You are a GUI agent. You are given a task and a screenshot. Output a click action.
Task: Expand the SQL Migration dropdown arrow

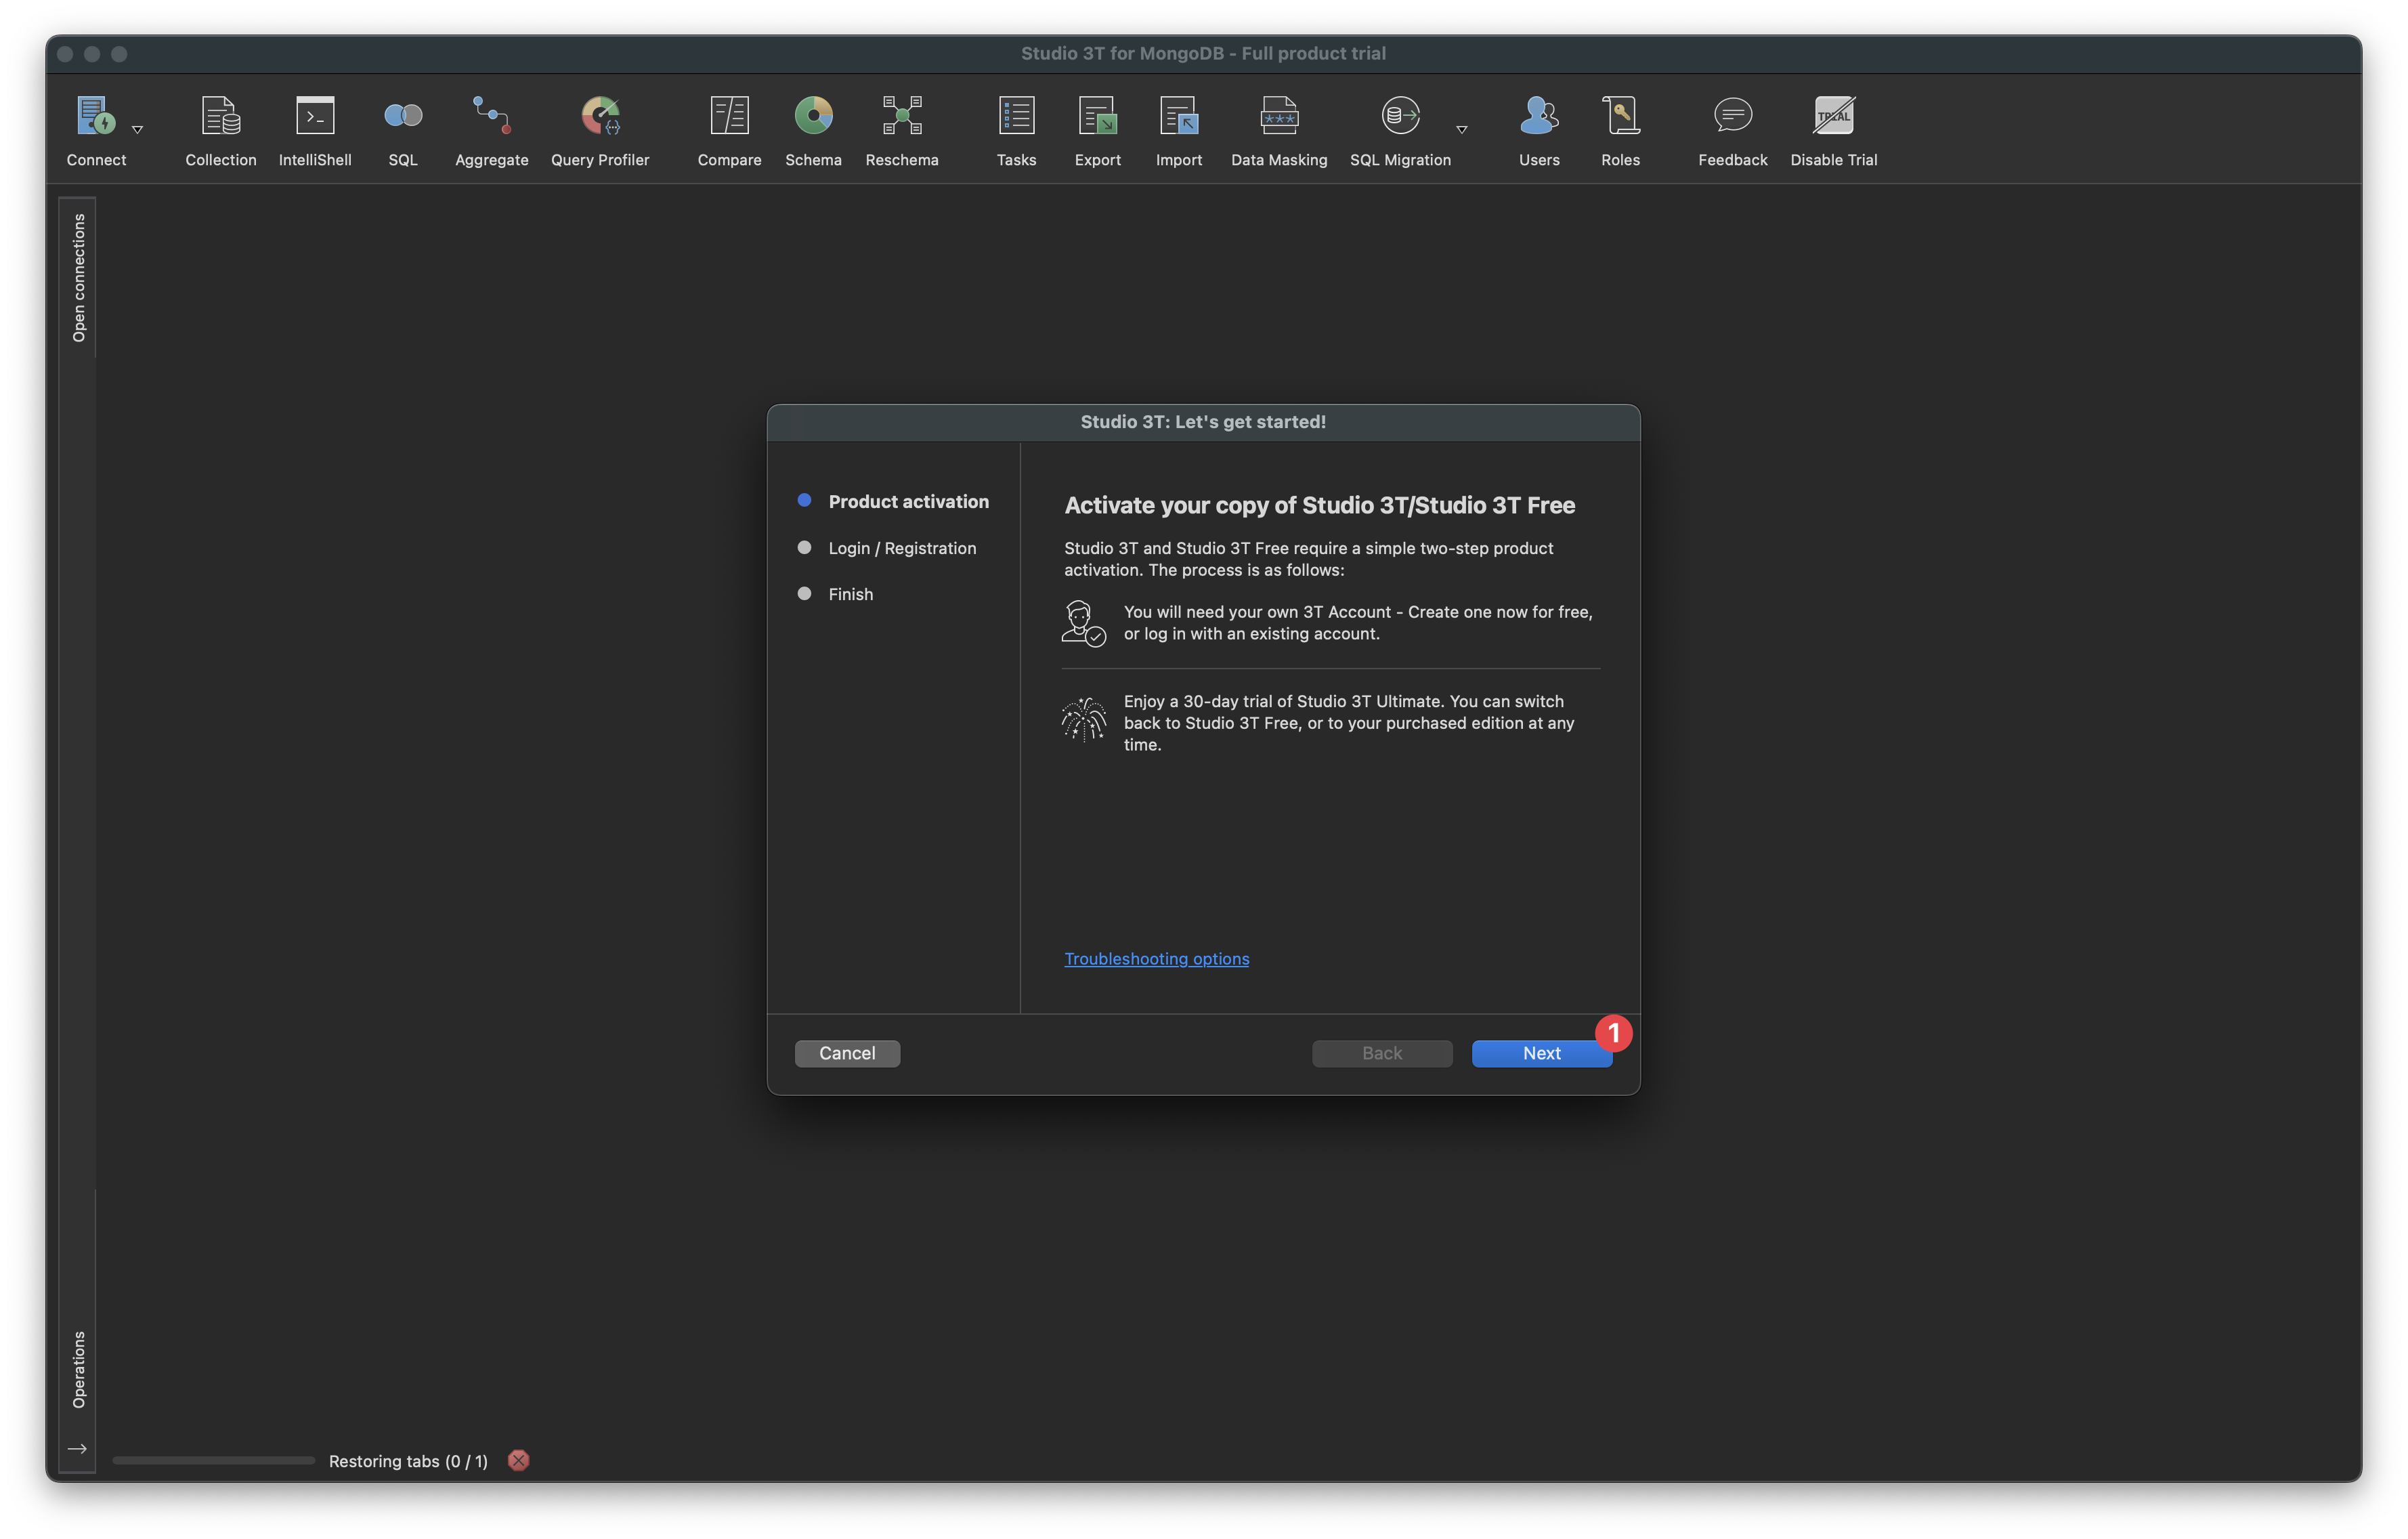(x=1462, y=129)
